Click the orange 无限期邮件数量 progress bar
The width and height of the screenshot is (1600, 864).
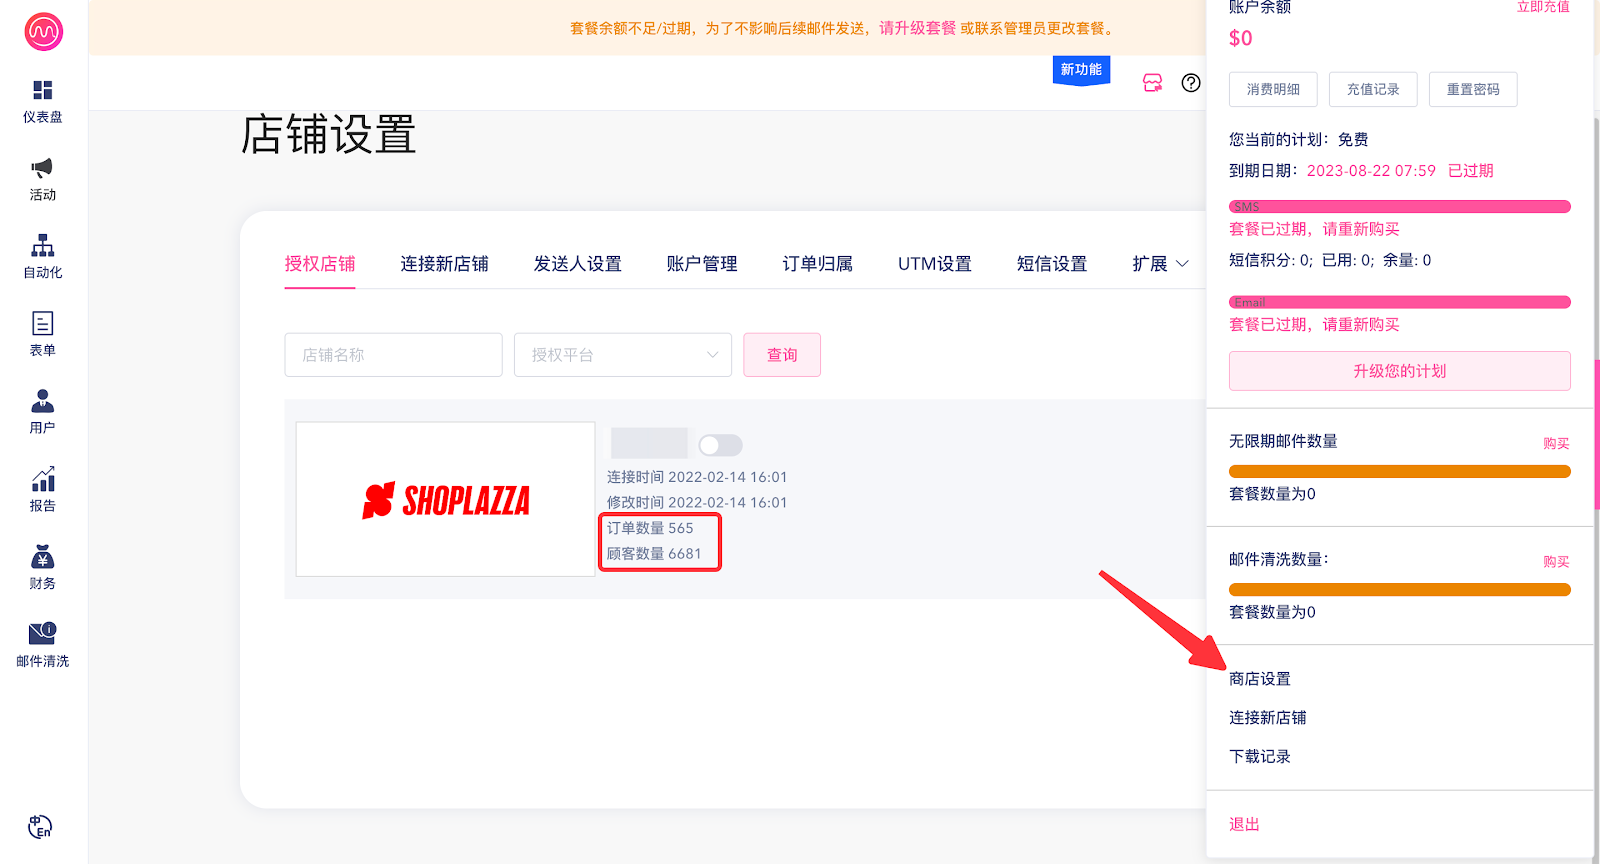click(1399, 471)
